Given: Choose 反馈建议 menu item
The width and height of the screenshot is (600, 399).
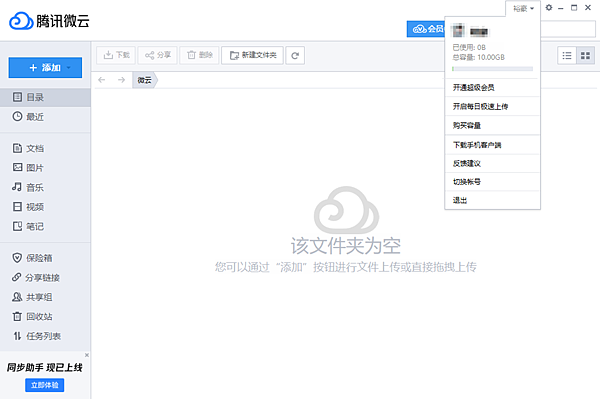Looking at the screenshot, I should (x=492, y=163).
